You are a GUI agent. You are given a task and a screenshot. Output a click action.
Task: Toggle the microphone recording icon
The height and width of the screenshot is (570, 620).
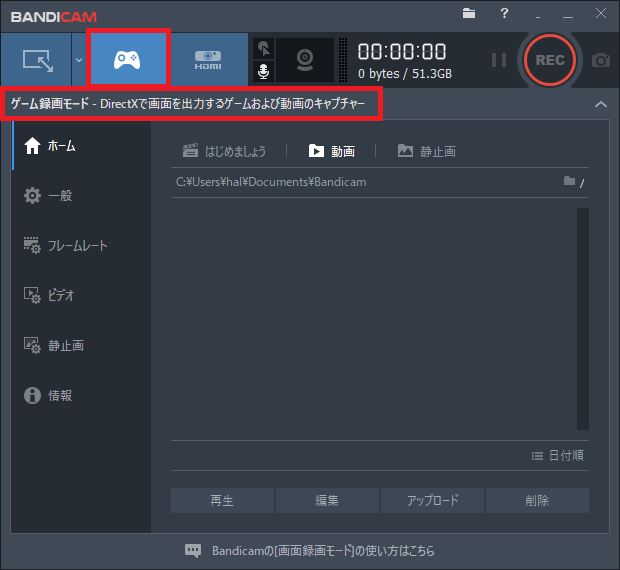pos(263,72)
